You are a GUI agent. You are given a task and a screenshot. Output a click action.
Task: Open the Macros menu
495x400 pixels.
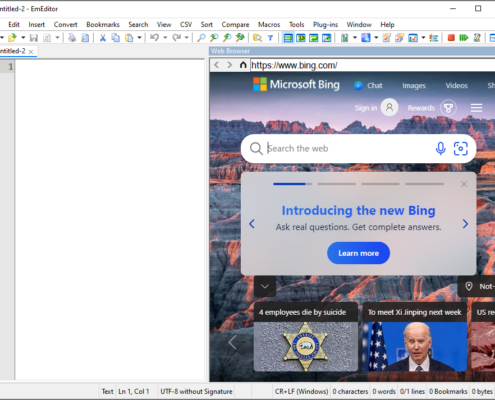269,24
